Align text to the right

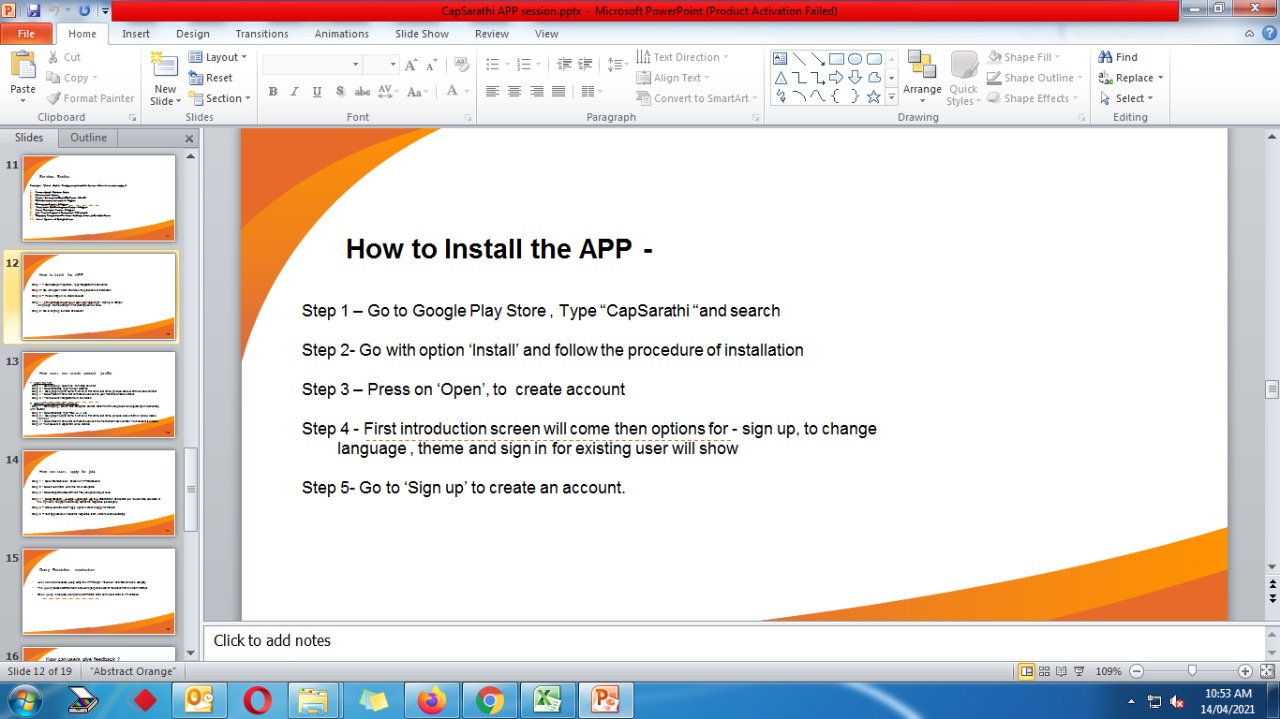pyautogui.click(x=536, y=91)
